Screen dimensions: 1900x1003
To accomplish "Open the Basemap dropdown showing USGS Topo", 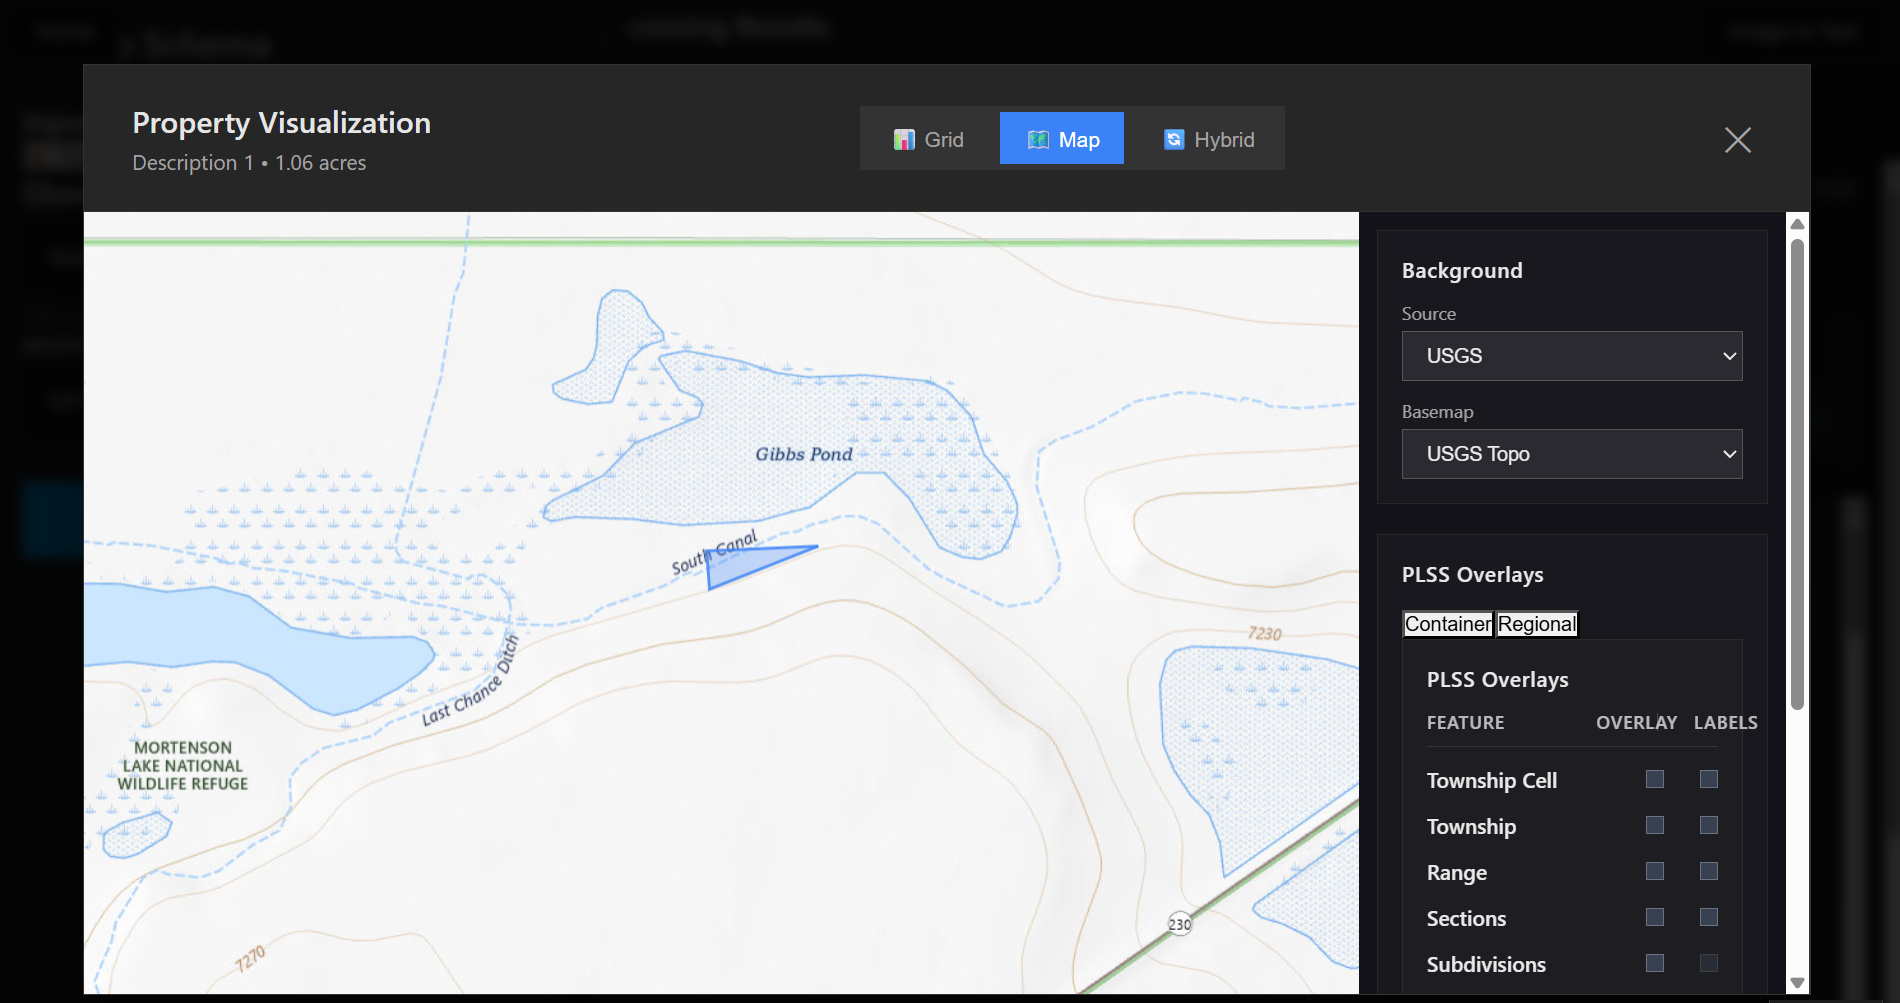I will 1571,454.
